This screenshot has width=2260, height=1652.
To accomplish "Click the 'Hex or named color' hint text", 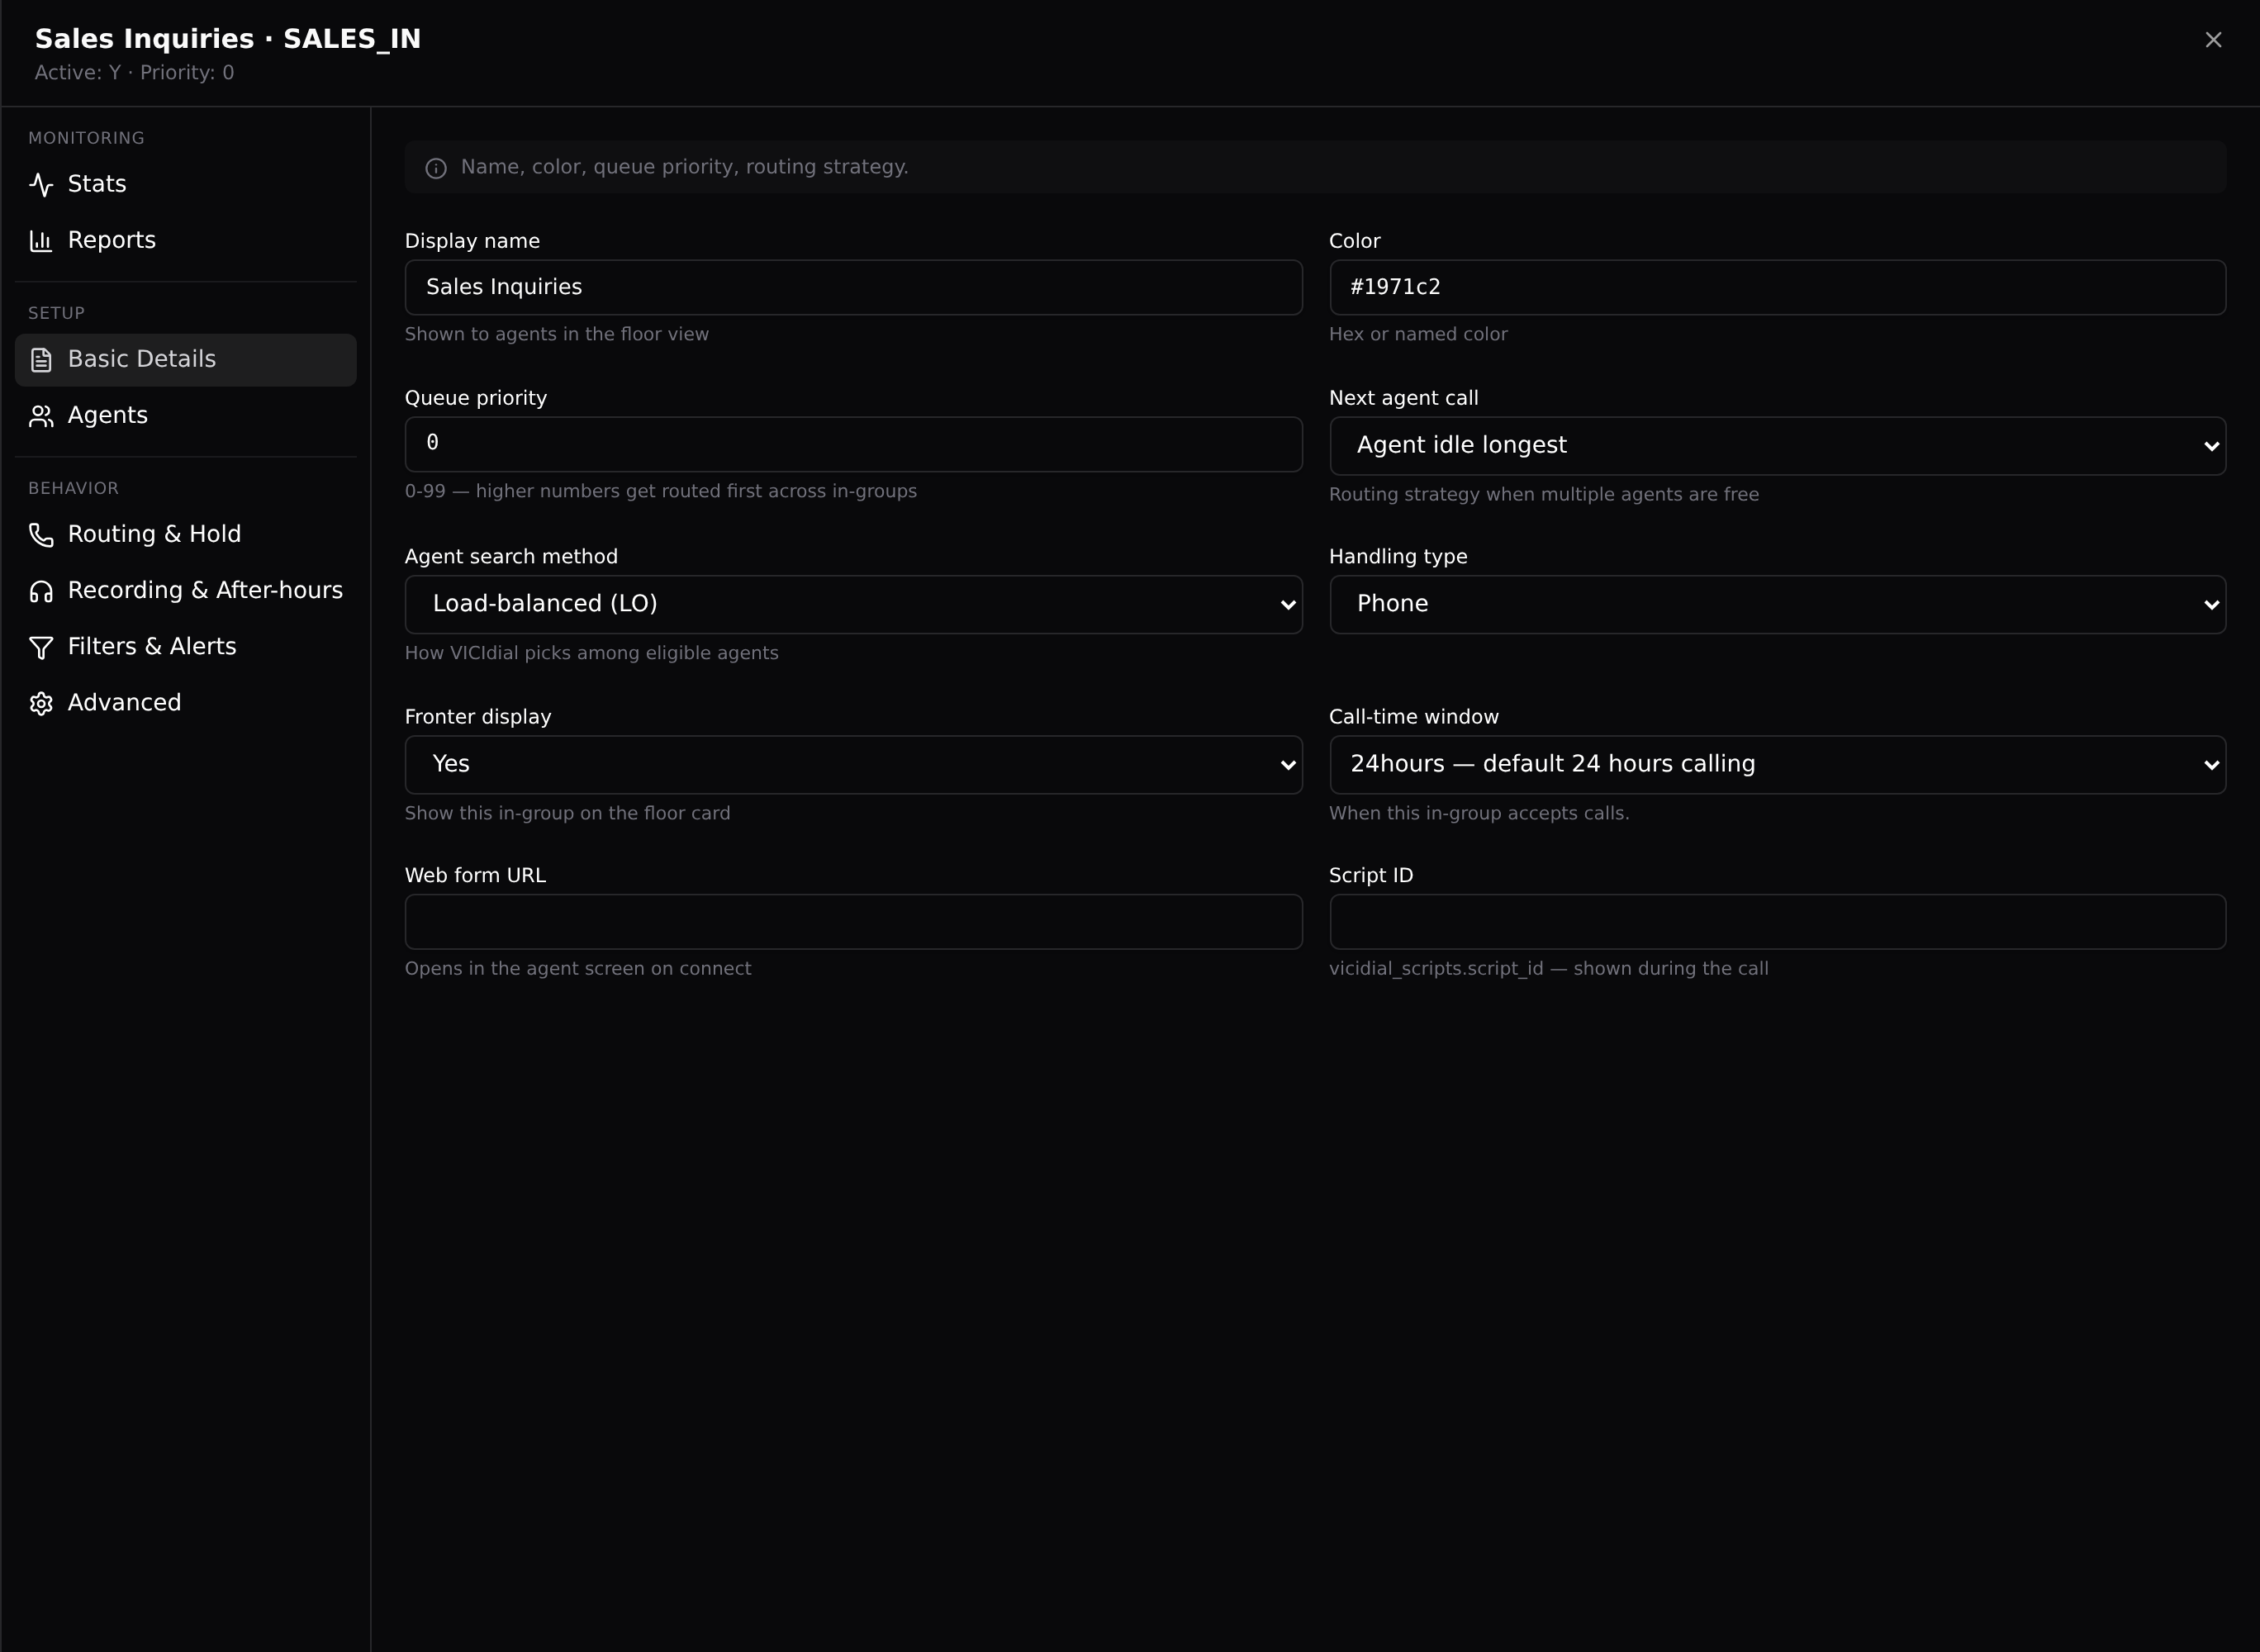I will (1418, 335).
